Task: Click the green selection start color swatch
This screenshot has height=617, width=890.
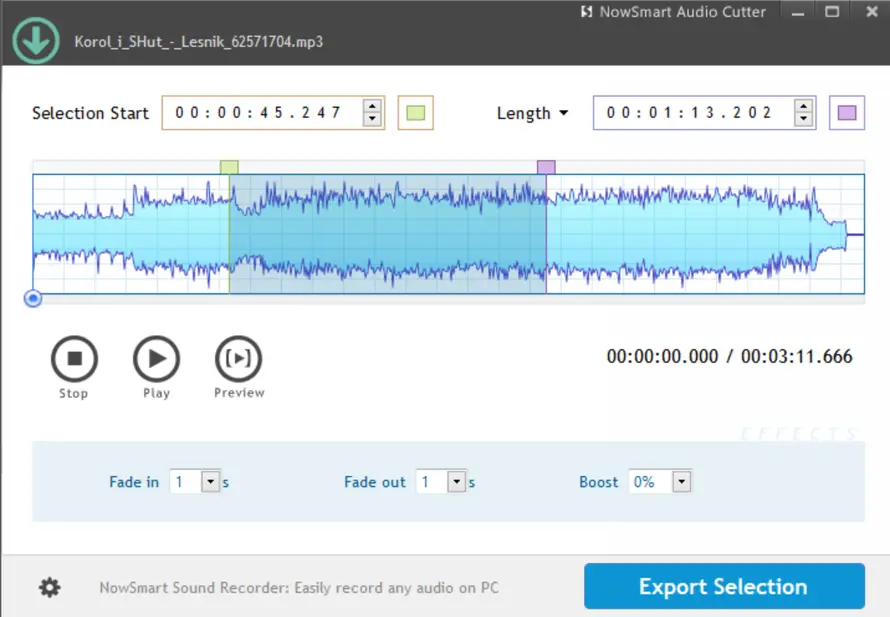Action: [415, 113]
